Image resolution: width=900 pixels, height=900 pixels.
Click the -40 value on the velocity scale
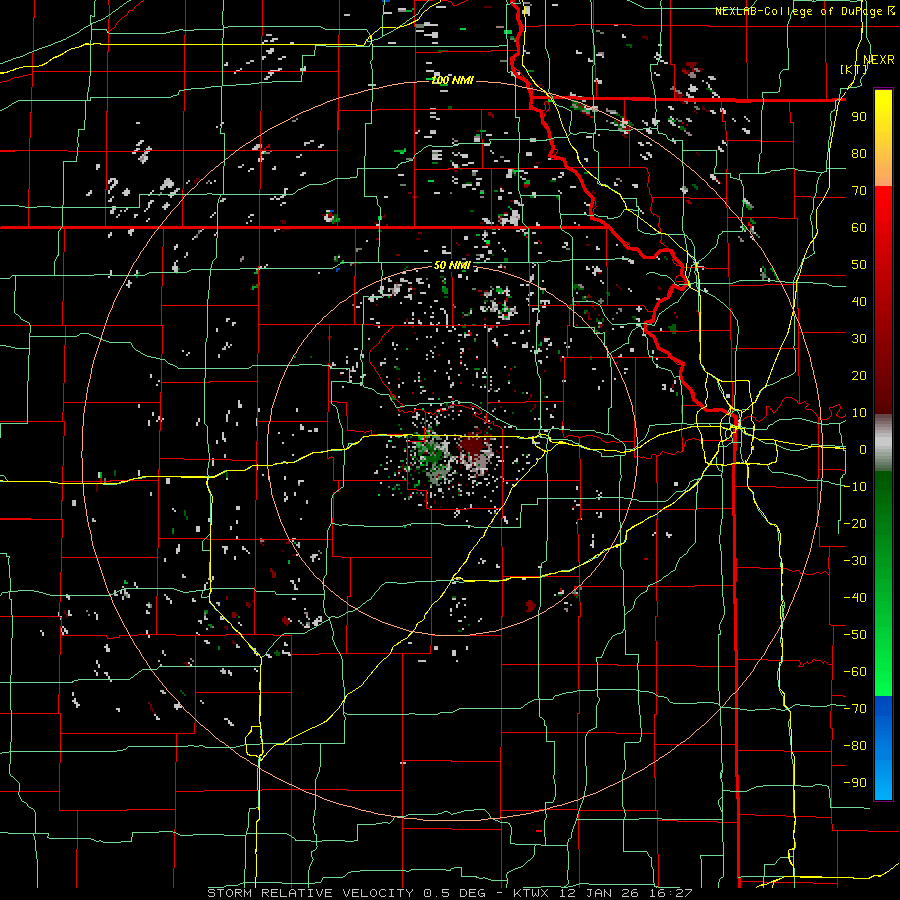[855, 598]
